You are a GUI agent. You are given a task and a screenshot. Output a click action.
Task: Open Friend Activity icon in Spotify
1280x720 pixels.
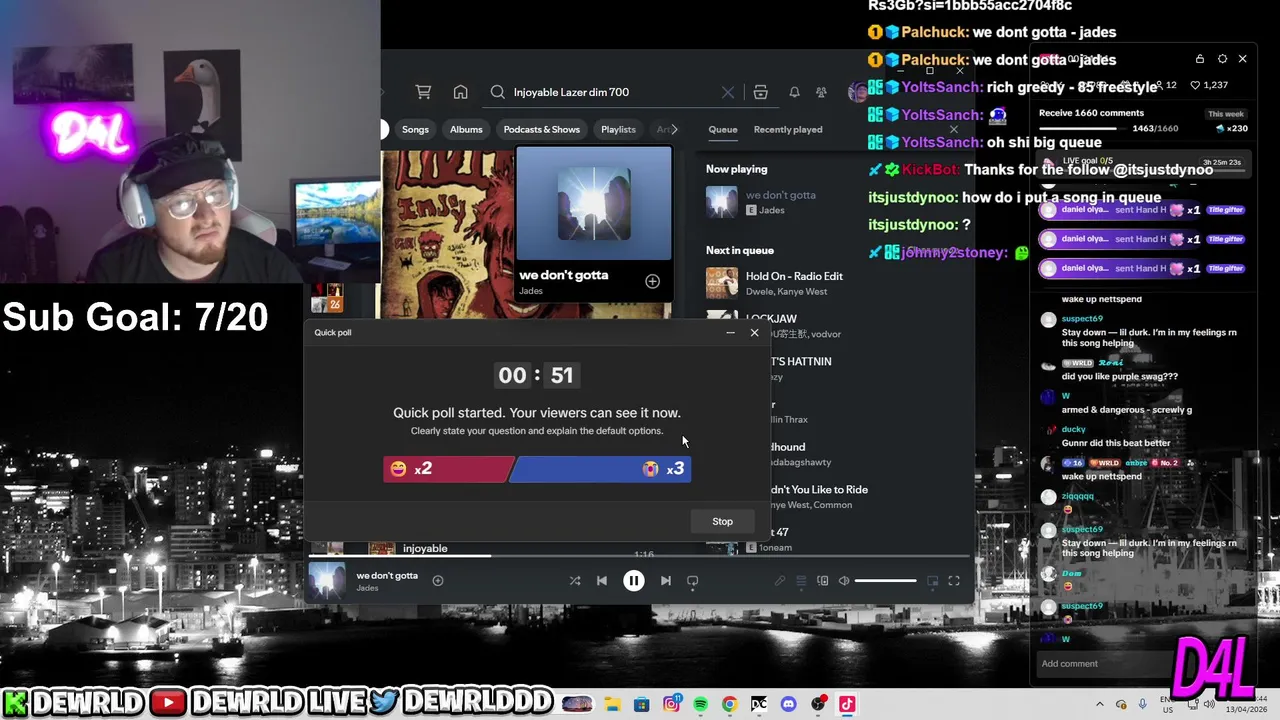point(821,92)
